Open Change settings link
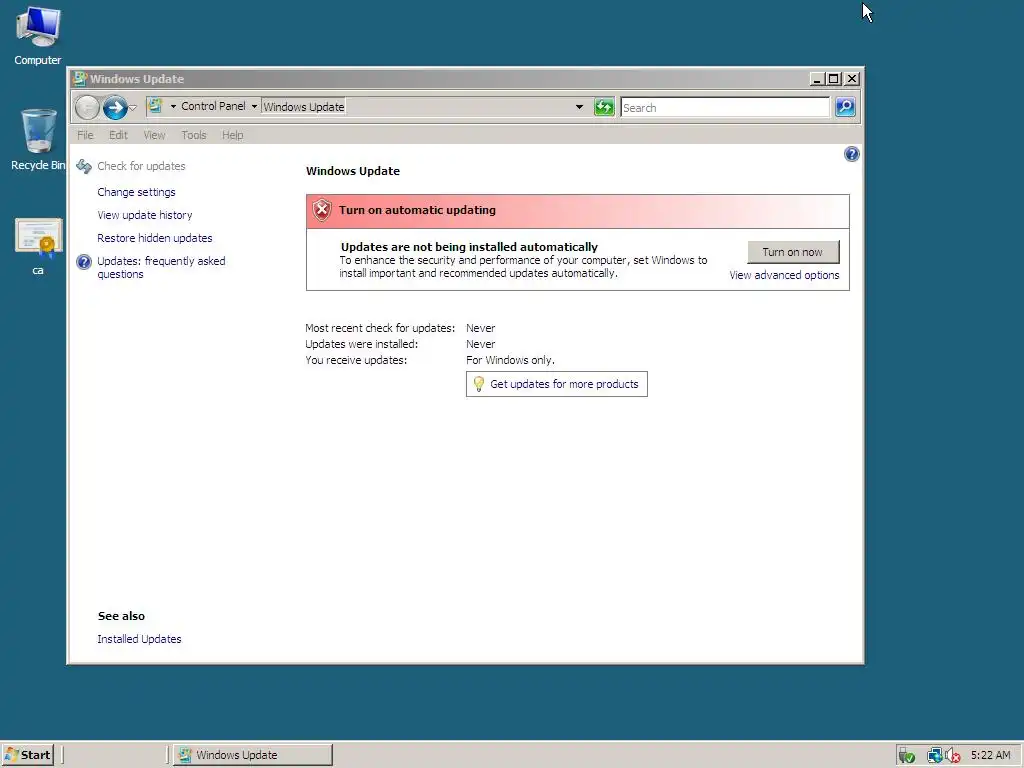The image size is (1024, 768). (x=136, y=192)
